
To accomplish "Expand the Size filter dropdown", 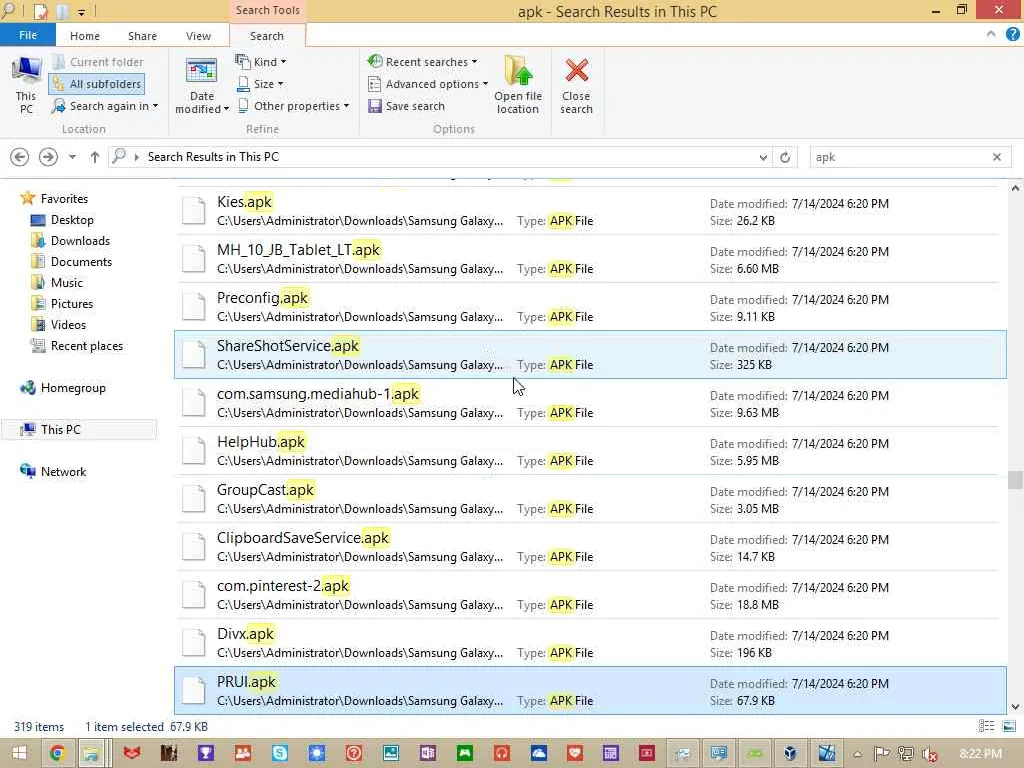I will 259,84.
